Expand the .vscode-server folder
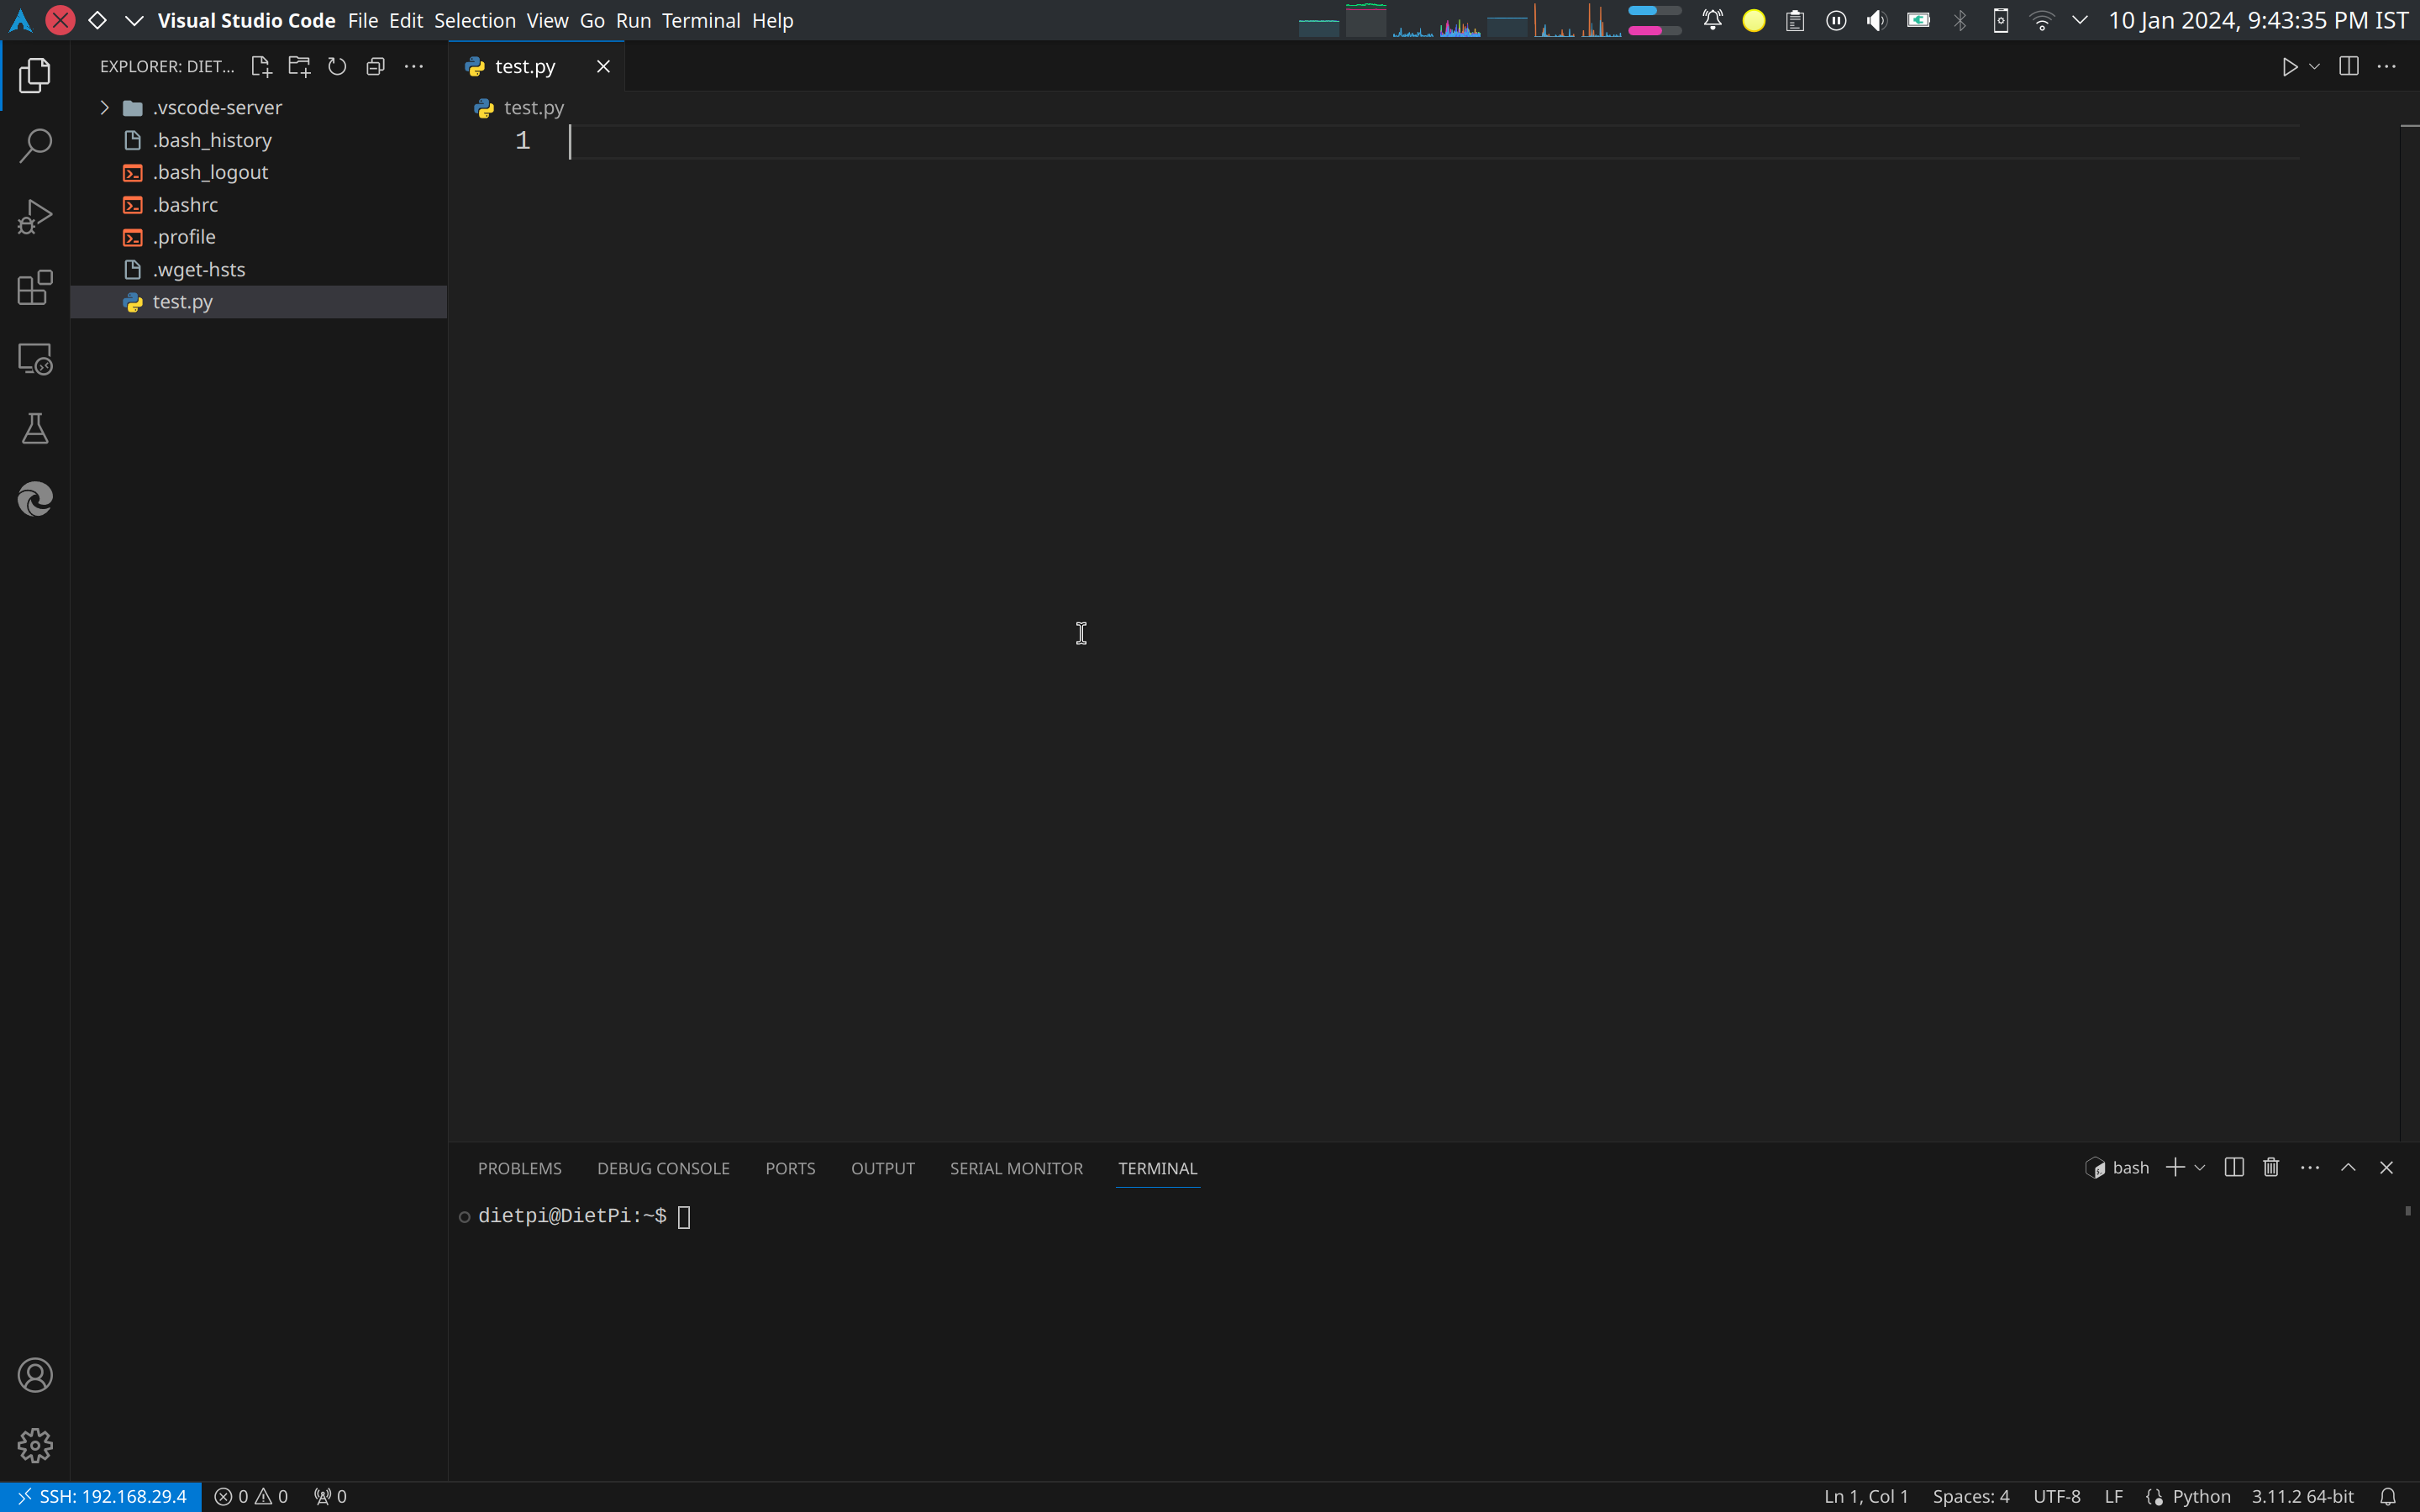Viewport: 2420px width, 1512px height. pyautogui.click(x=105, y=108)
